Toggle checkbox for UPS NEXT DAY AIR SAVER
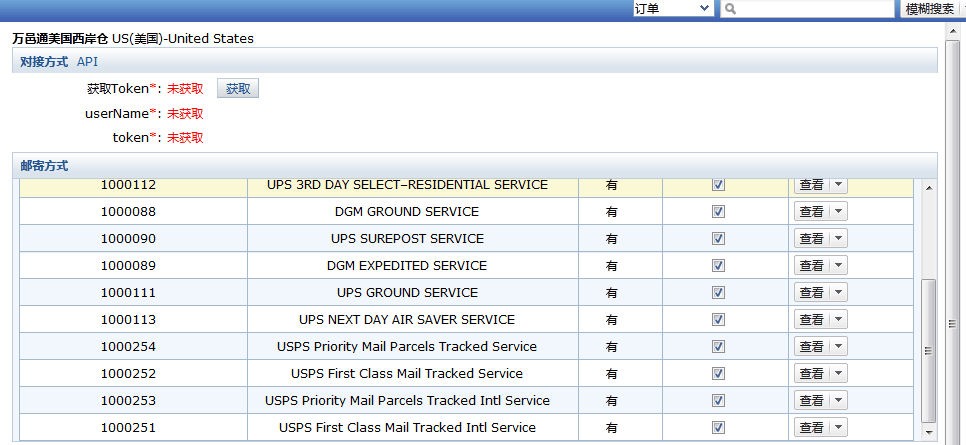This screenshot has width=966, height=445. 718,320
